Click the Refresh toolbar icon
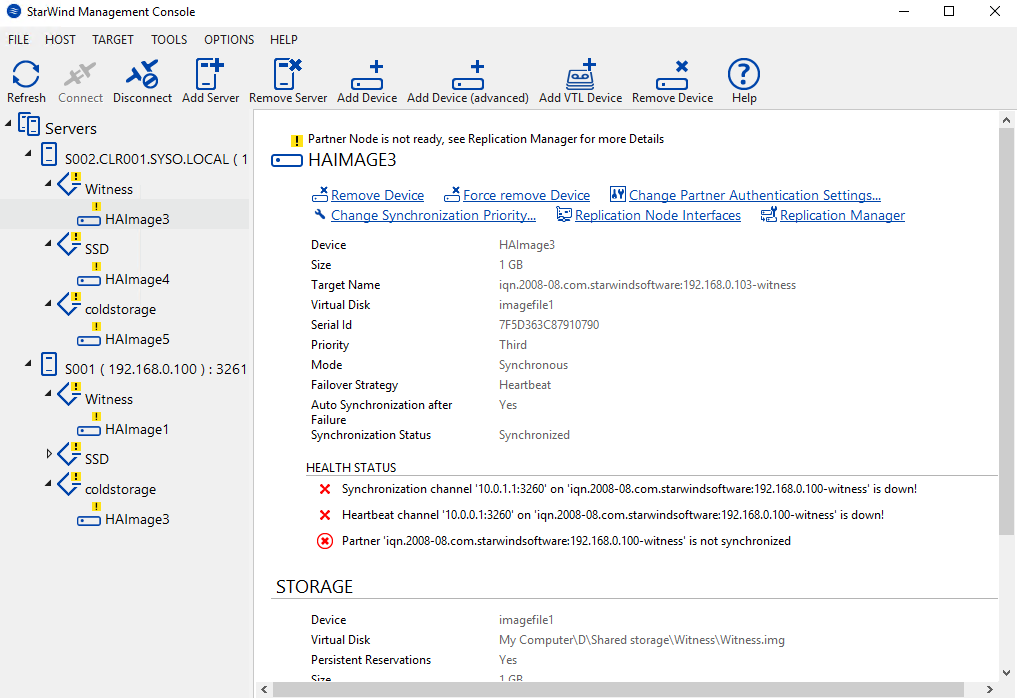 [x=26, y=81]
